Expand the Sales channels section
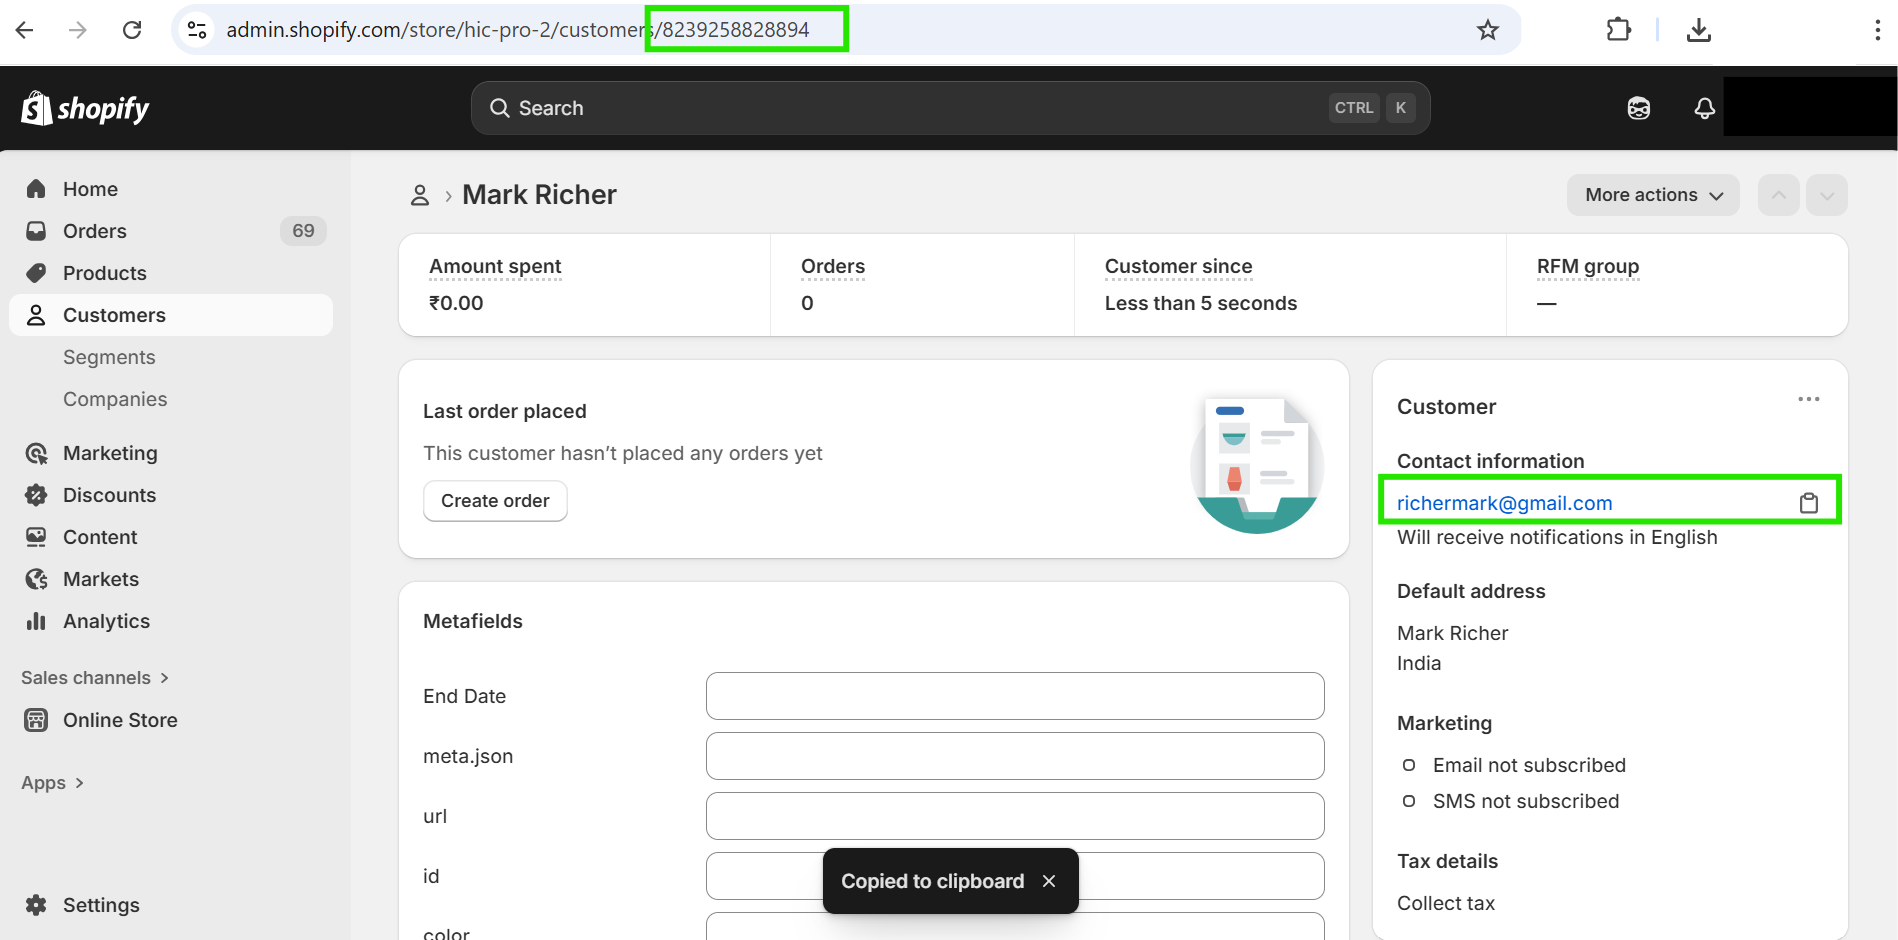The width and height of the screenshot is (1898, 940). 95,678
